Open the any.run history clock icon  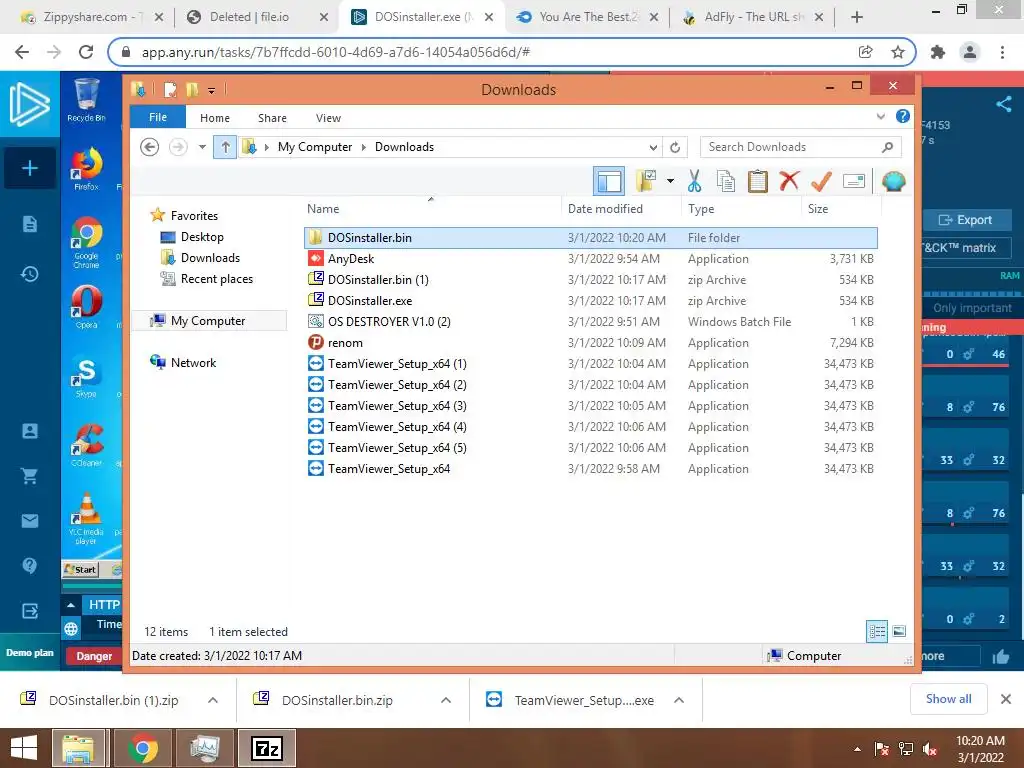point(29,274)
